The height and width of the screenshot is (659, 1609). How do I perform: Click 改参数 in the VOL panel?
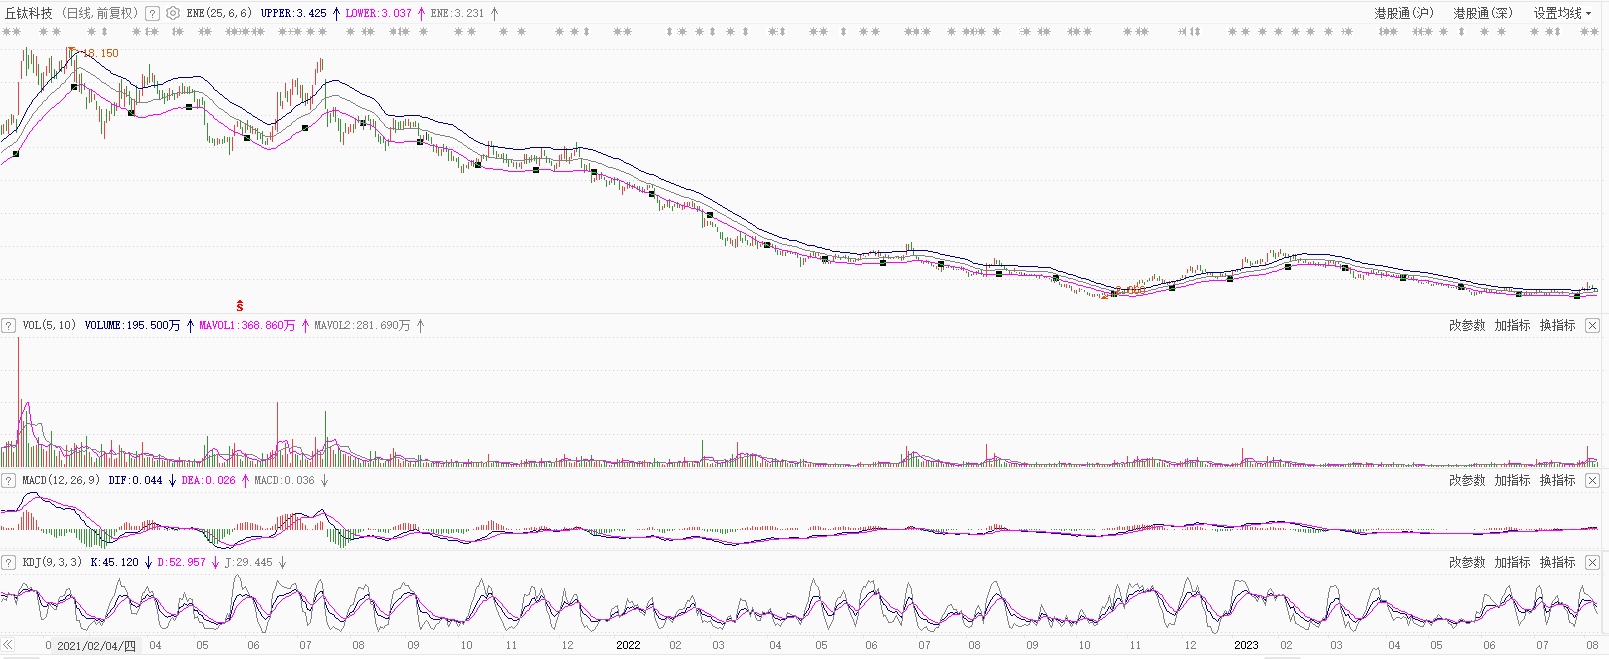tap(1467, 326)
